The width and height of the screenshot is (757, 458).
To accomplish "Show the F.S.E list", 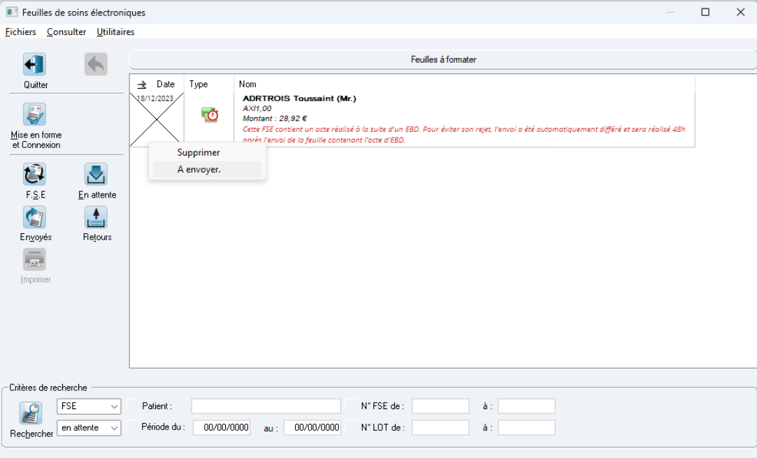I will (34, 175).
